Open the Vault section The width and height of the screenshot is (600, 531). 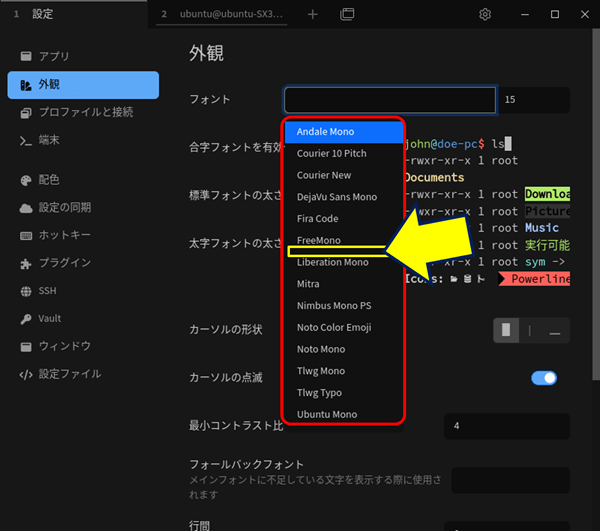pos(83,319)
